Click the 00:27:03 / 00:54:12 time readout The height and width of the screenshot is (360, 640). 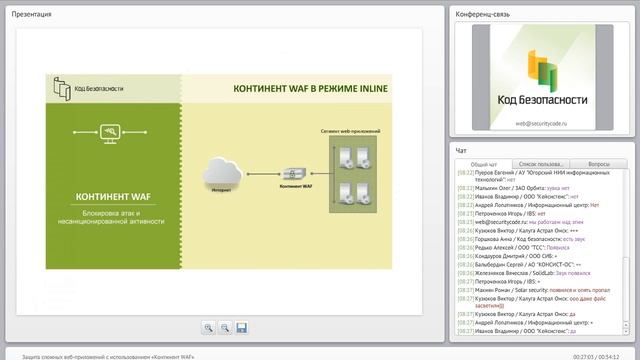click(x=596, y=357)
